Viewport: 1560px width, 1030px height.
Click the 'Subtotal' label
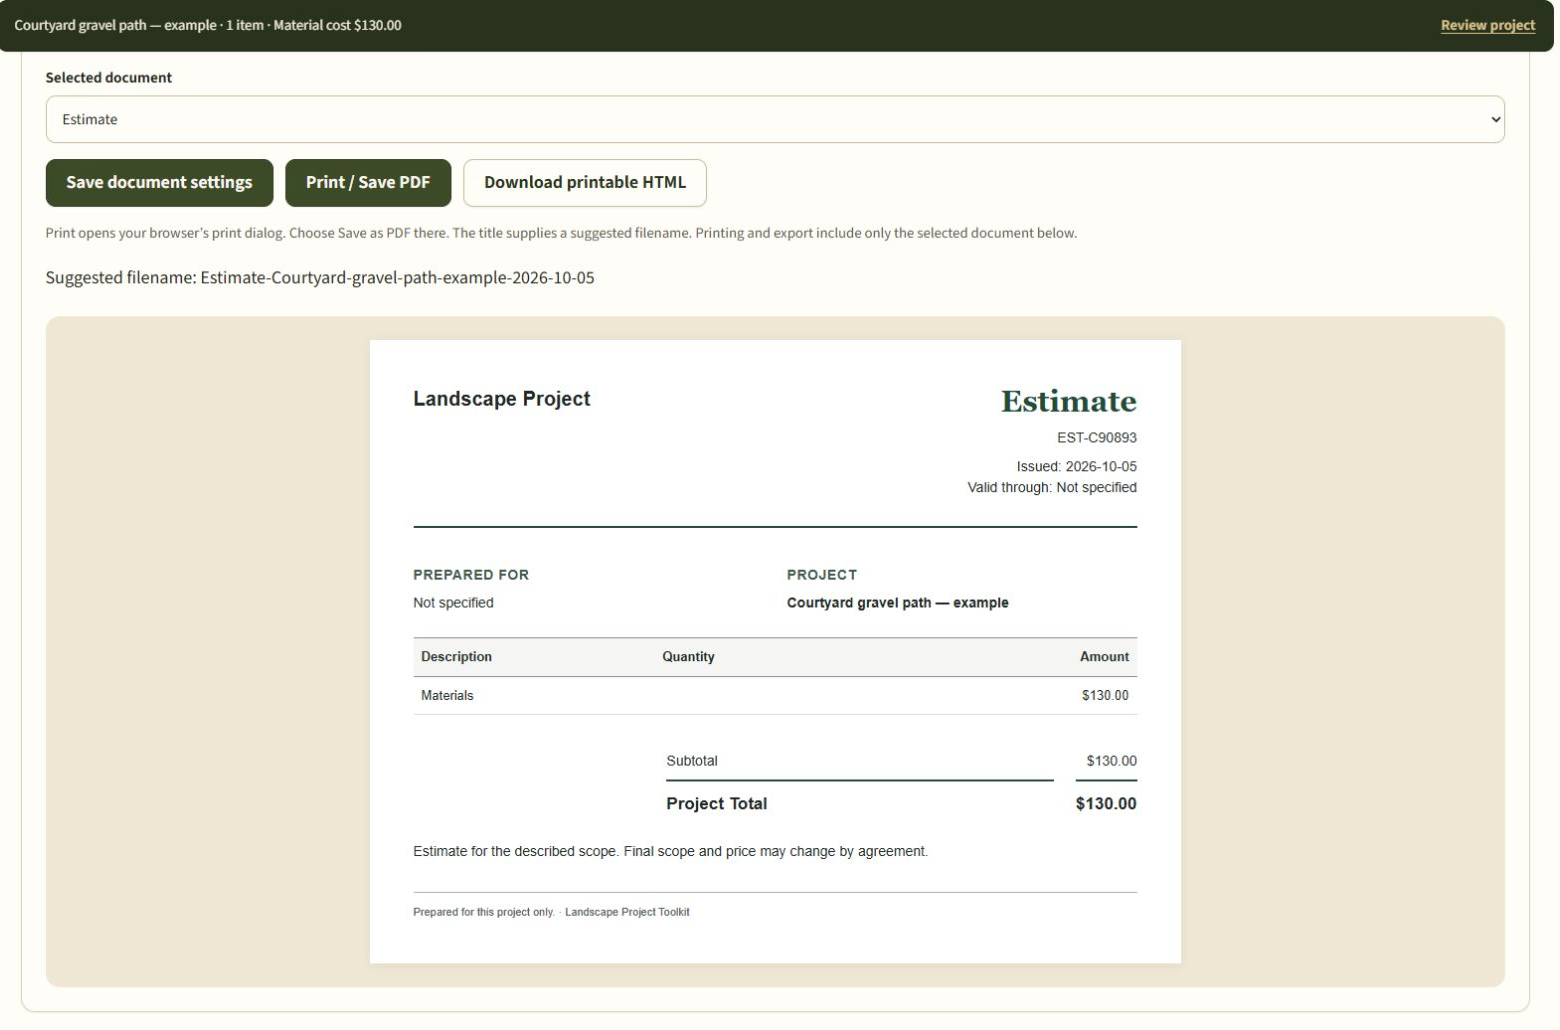click(x=692, y=760)
